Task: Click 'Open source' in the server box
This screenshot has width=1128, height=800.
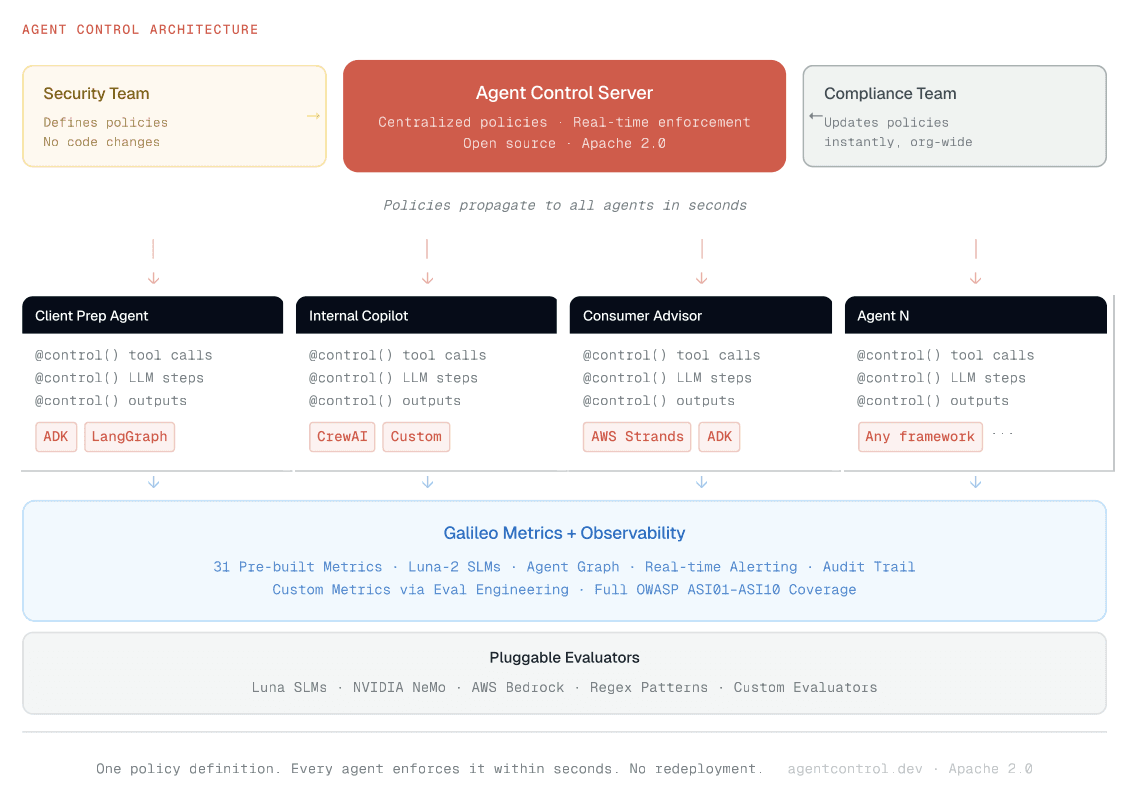Action: point(509,143)
